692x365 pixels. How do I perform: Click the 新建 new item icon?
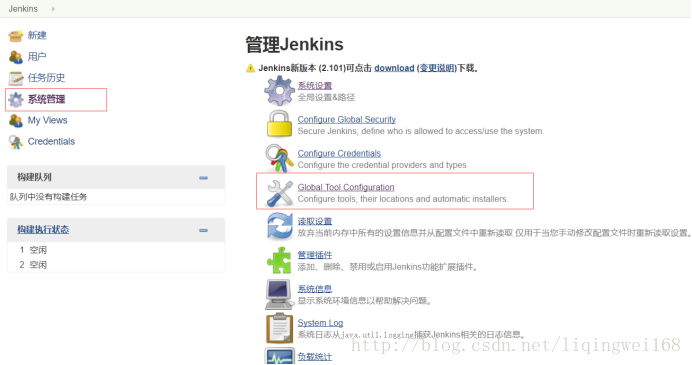click(16, 36)
